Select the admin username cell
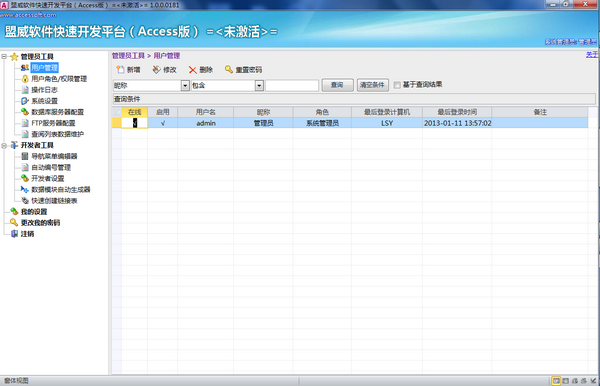 point(206,123)
